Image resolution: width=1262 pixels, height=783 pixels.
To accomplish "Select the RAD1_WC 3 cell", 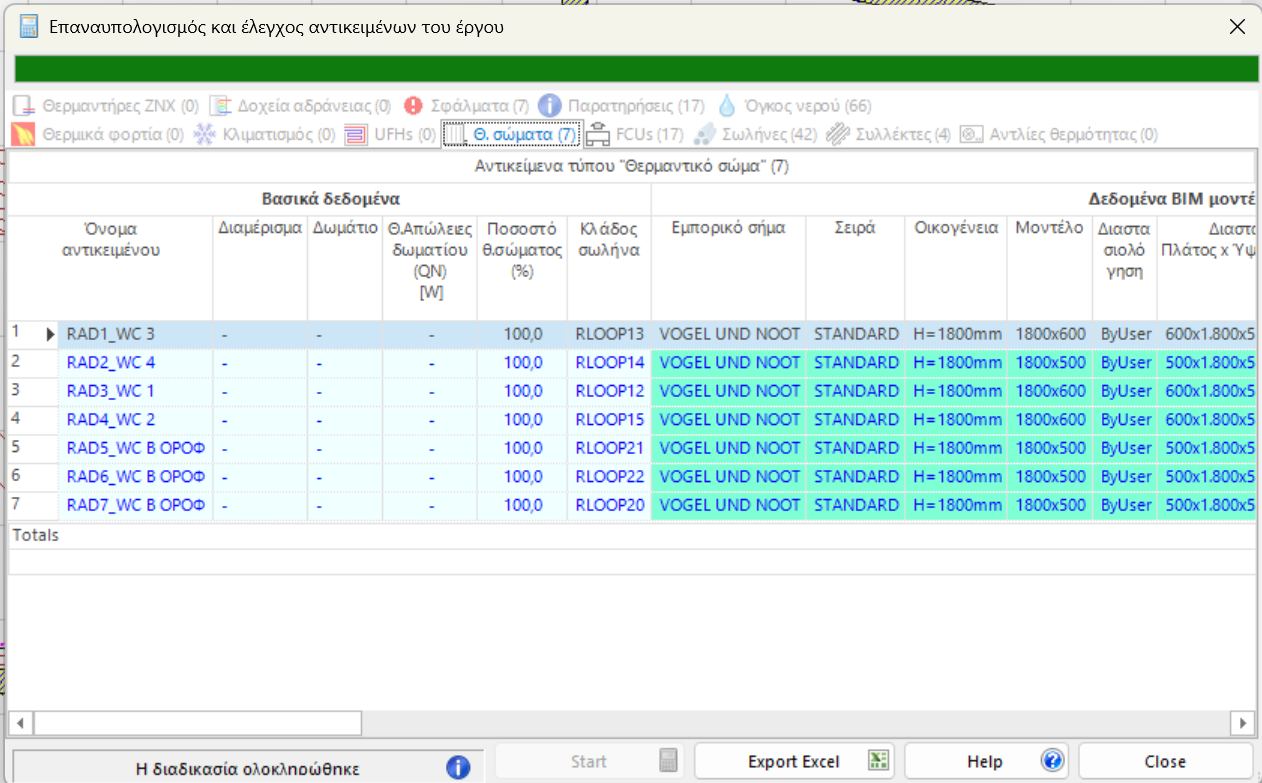I will 135,334.
